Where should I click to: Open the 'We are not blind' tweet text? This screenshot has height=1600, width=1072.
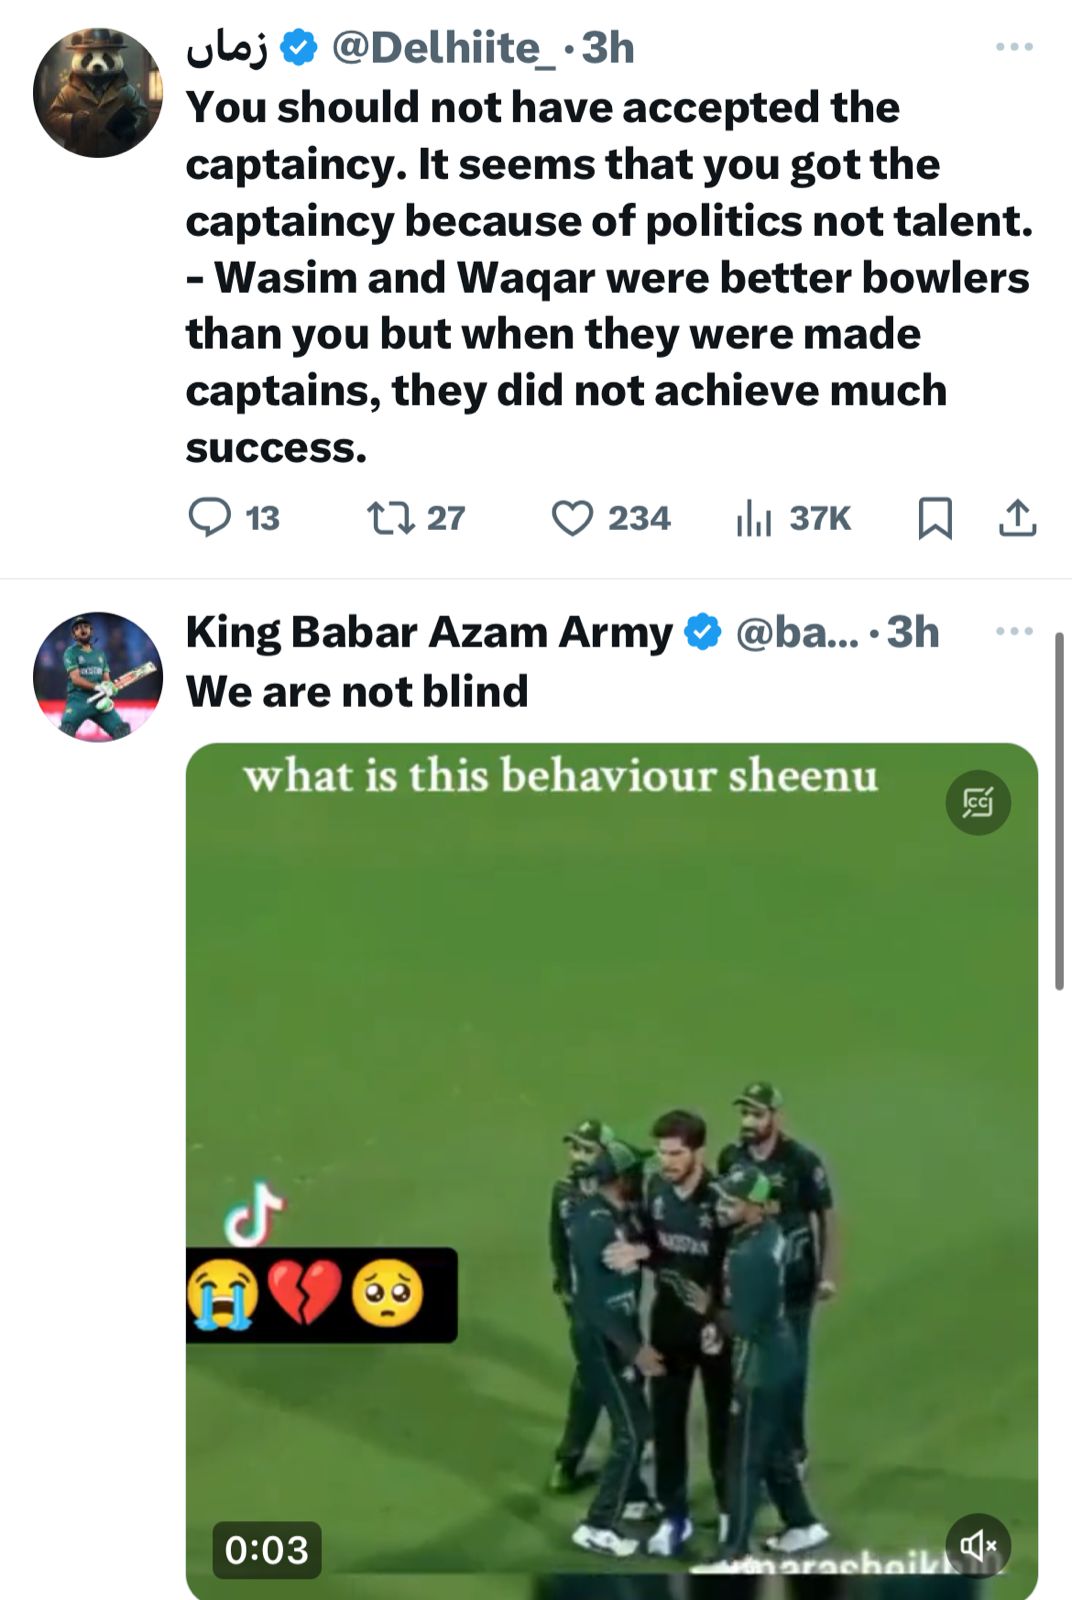click(357, 691)
